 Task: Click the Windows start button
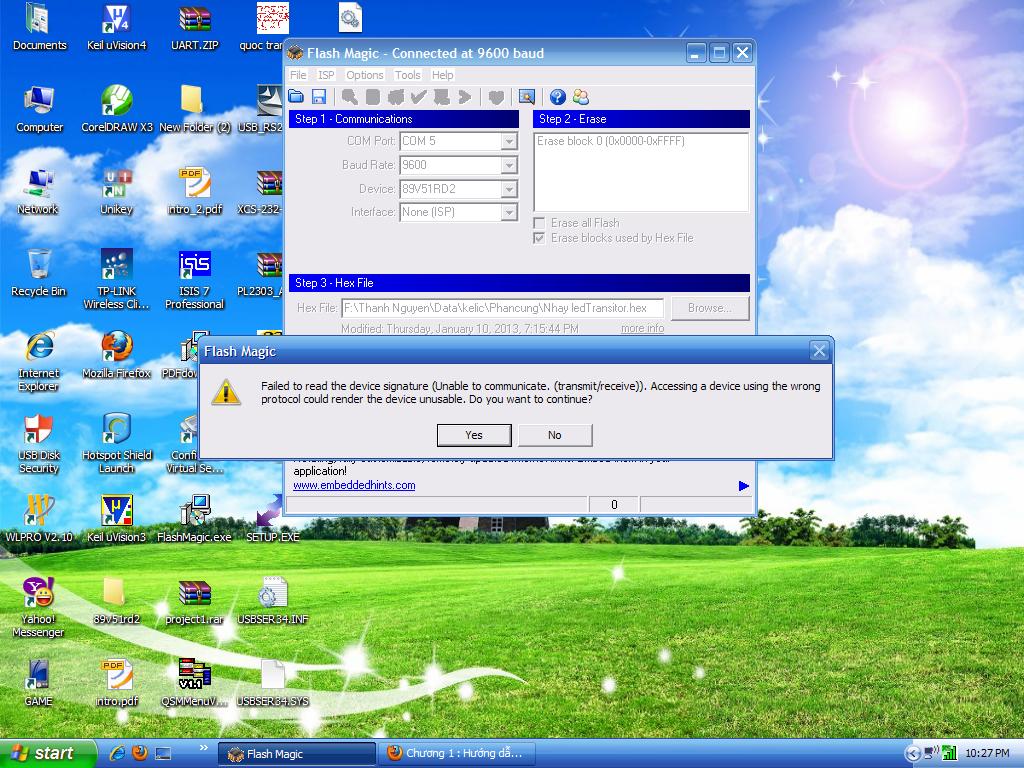(48, 753)
